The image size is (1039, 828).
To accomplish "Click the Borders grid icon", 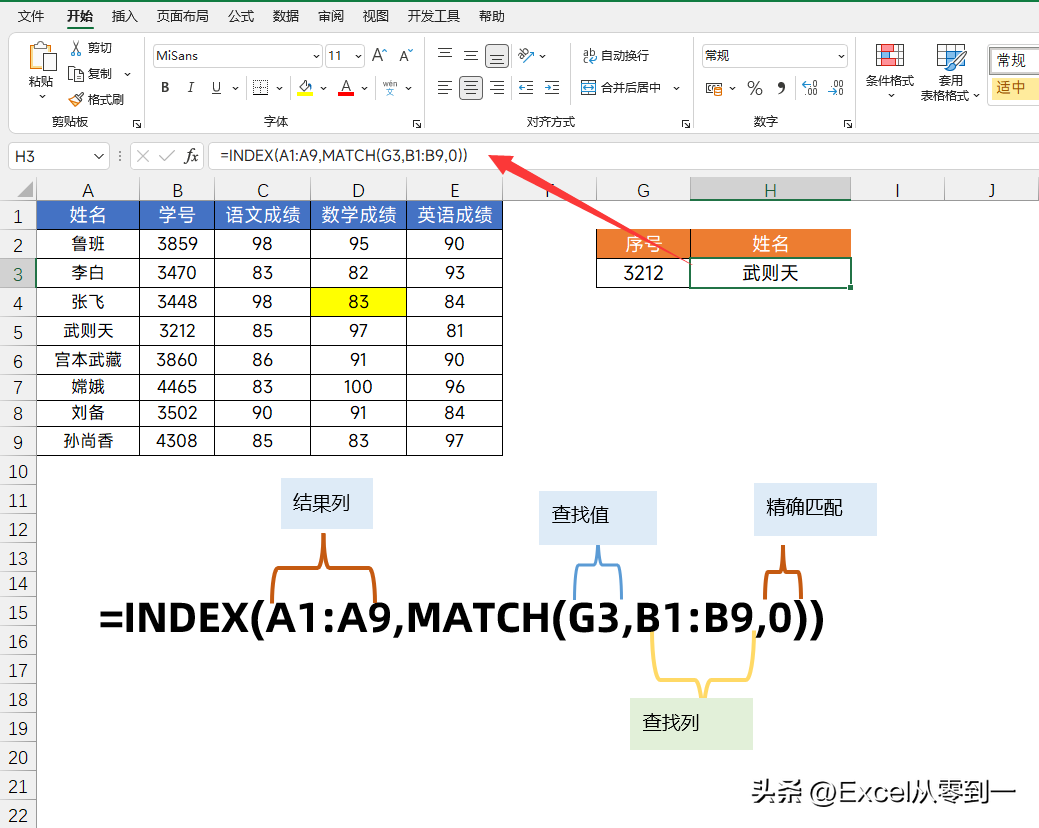I will (x=260, y=87).
